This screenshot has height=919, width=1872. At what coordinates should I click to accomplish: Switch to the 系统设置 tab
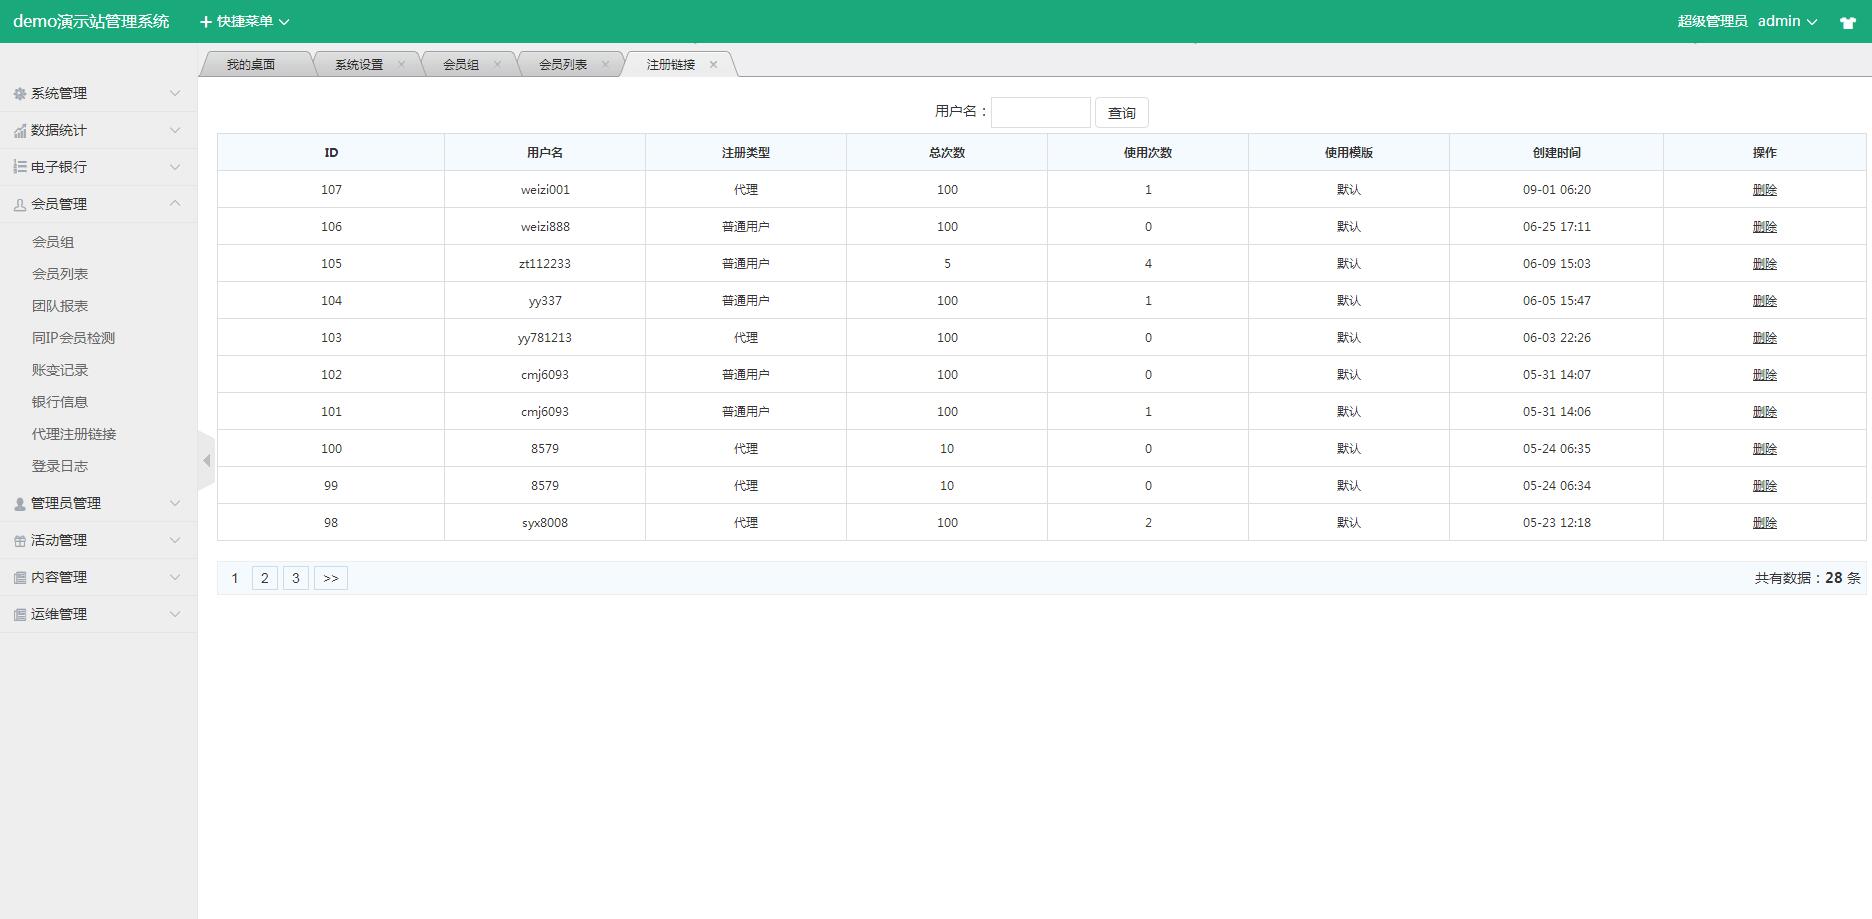[359, 64]
